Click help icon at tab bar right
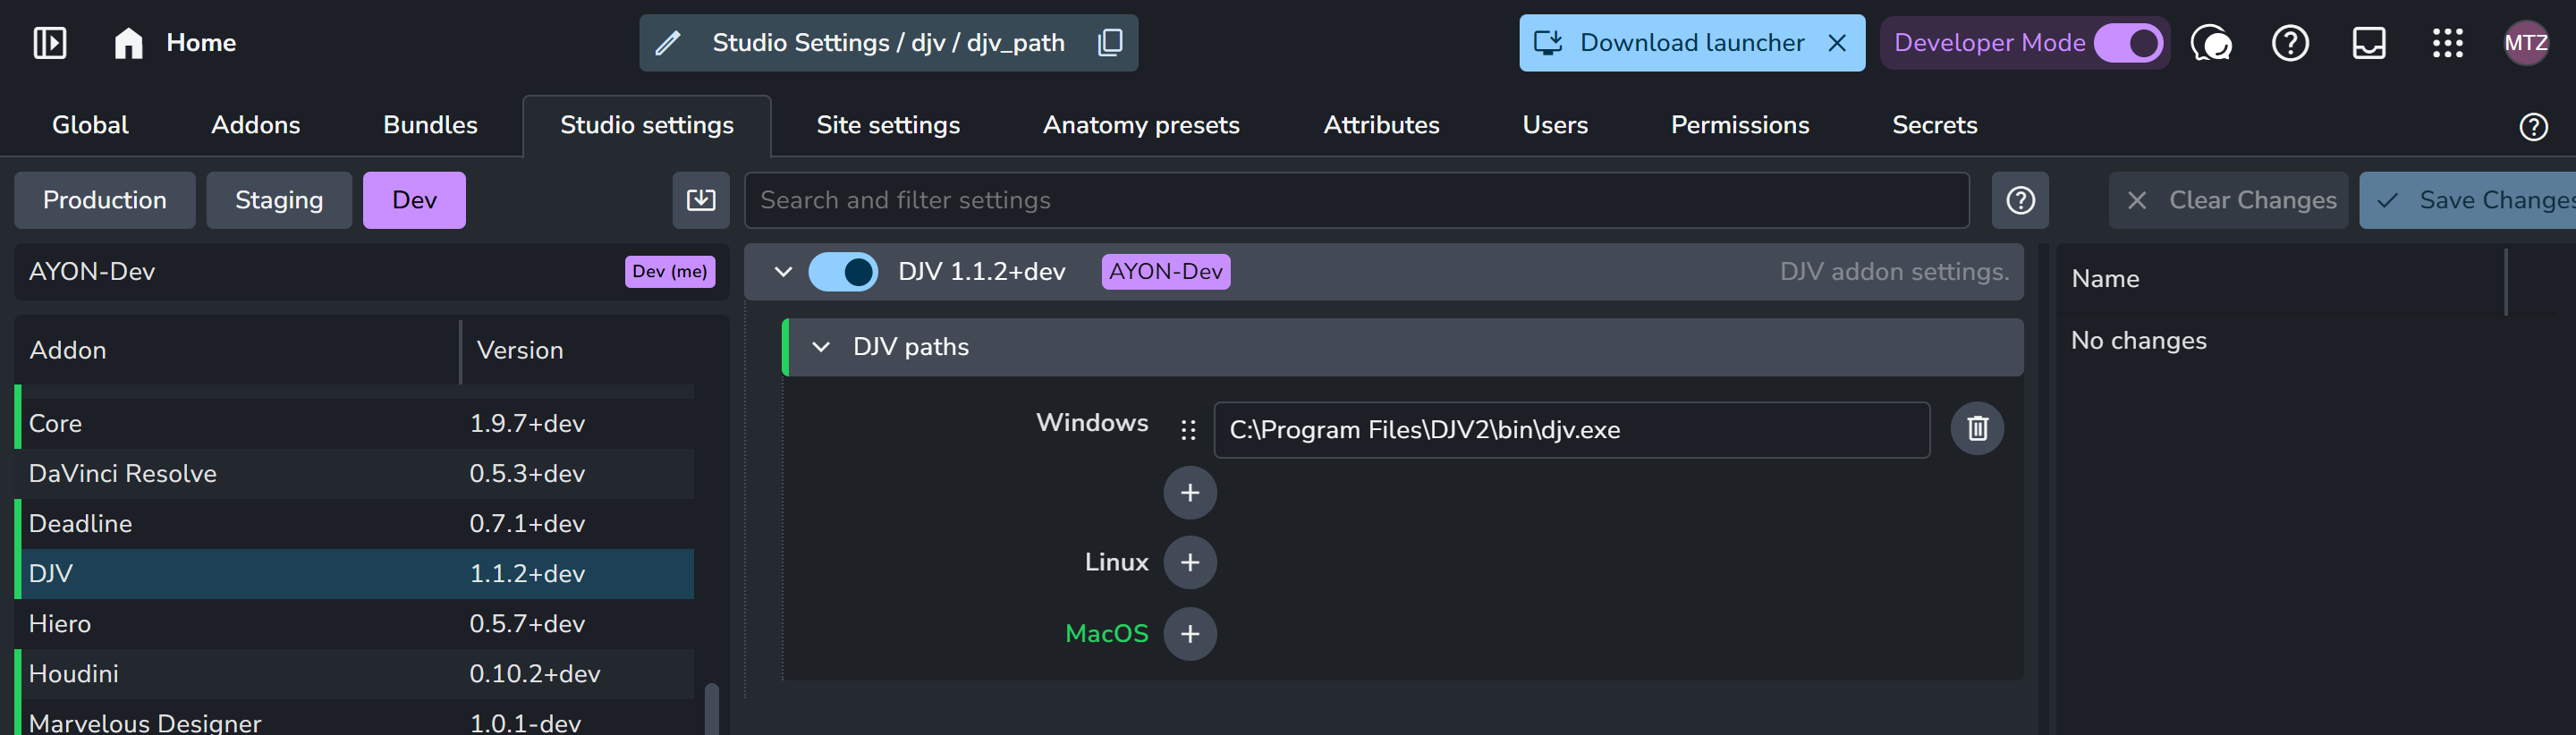Image resolution: width=2576 pixels, height=735 pixels. [x=2533, y=127]
